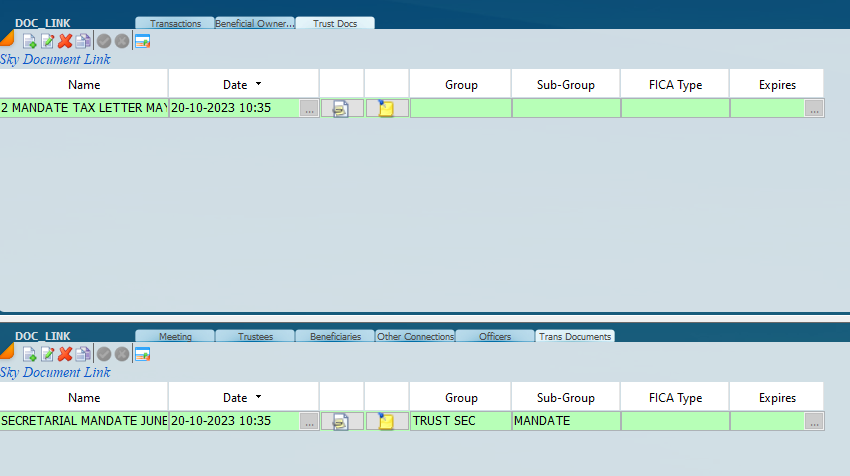This screenshot has height=476, width=850.
Task: Open the Beneficial Owner tab
Action: [255, 23]
